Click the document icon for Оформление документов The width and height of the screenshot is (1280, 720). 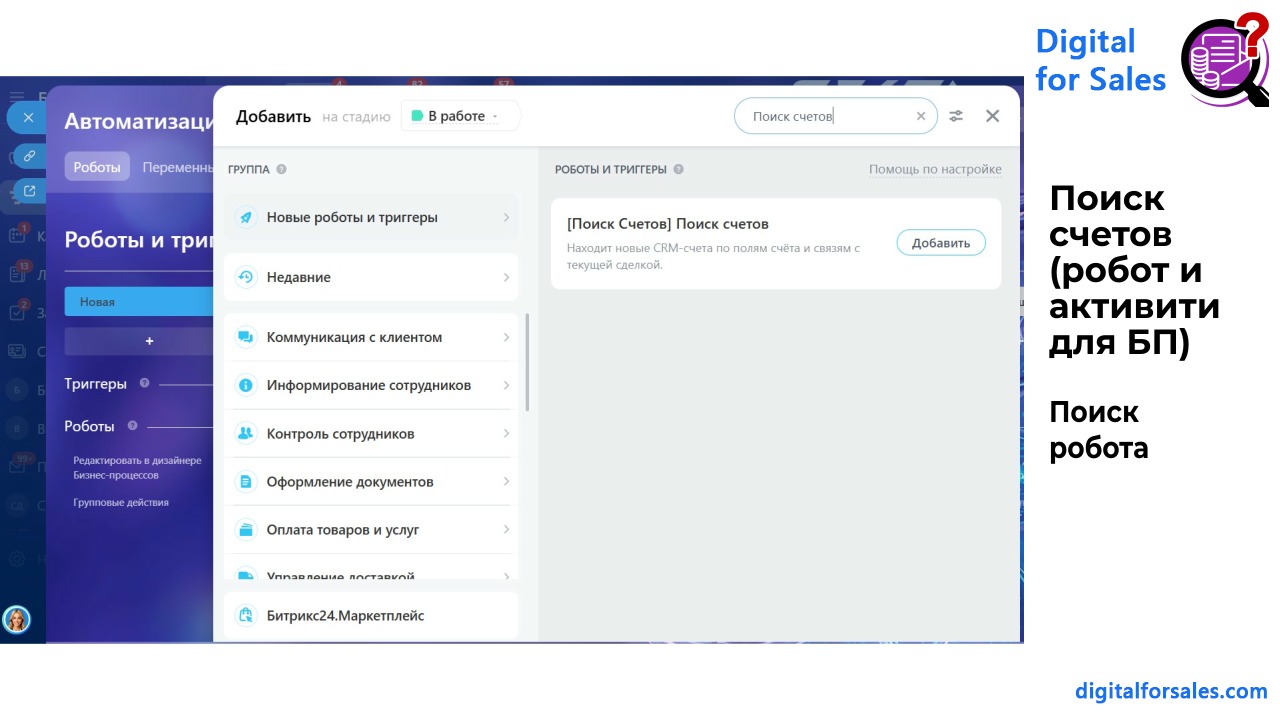point(245,481)
